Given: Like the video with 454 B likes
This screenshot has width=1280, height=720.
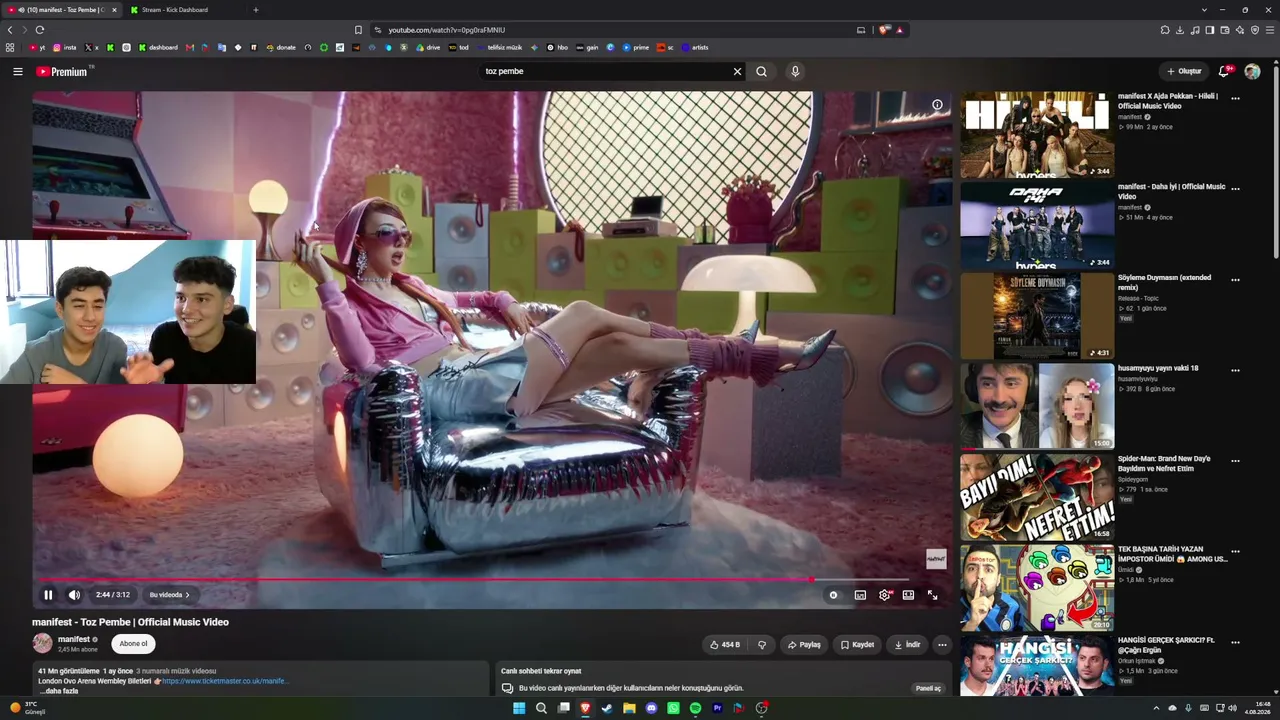Looking at the screenshot, I should click(x=724, y=645).
